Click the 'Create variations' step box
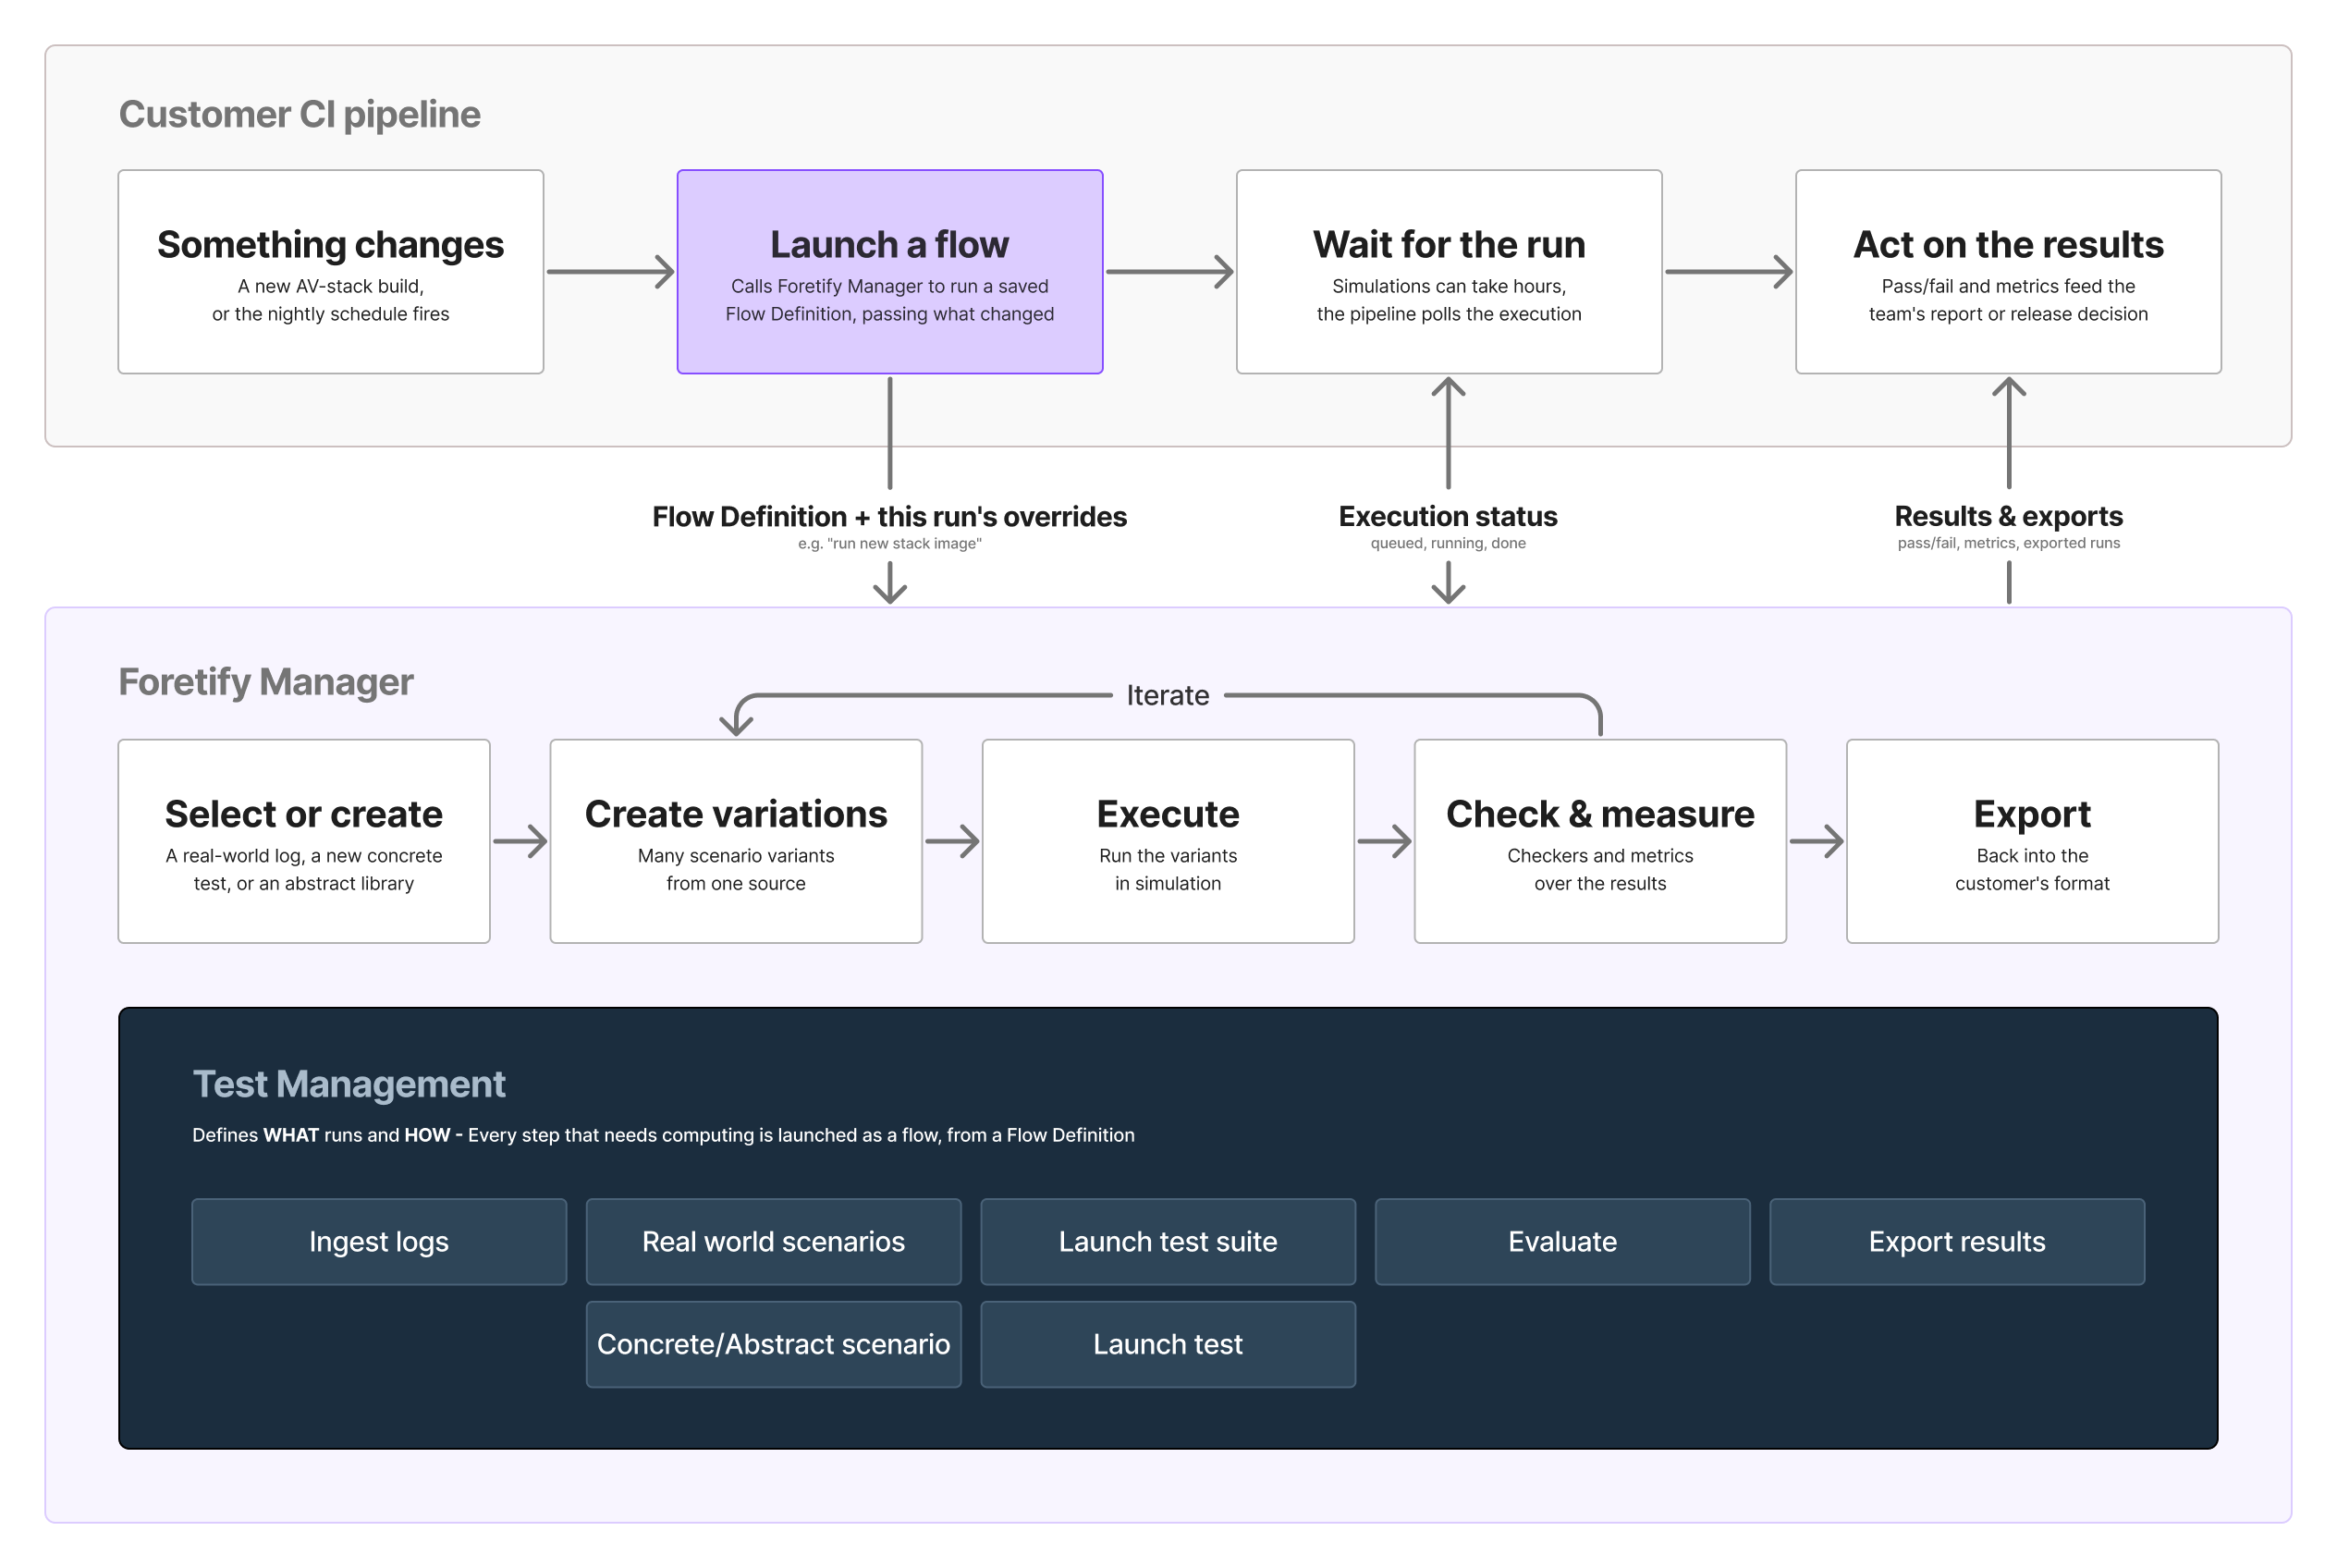 coord(736,841)
